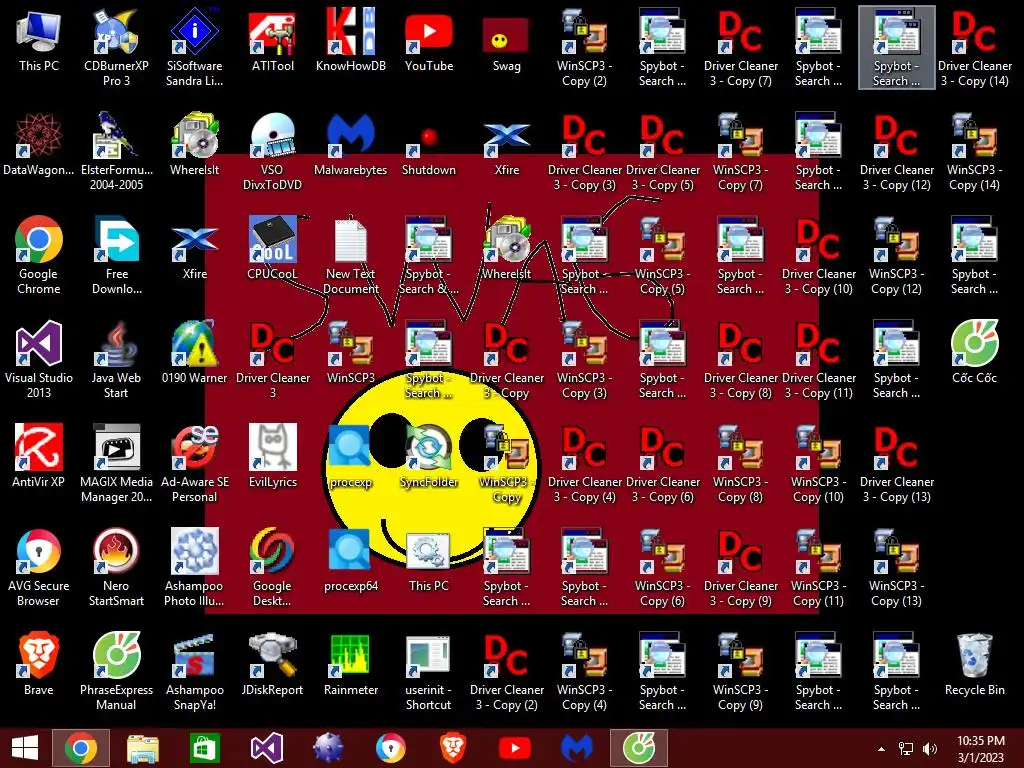Select the Nero StartSmart icon

[x=116, y=567]
